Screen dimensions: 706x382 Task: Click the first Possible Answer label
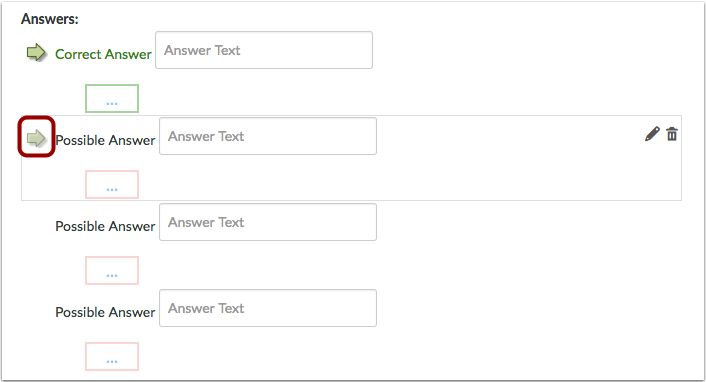coord(105,140)
